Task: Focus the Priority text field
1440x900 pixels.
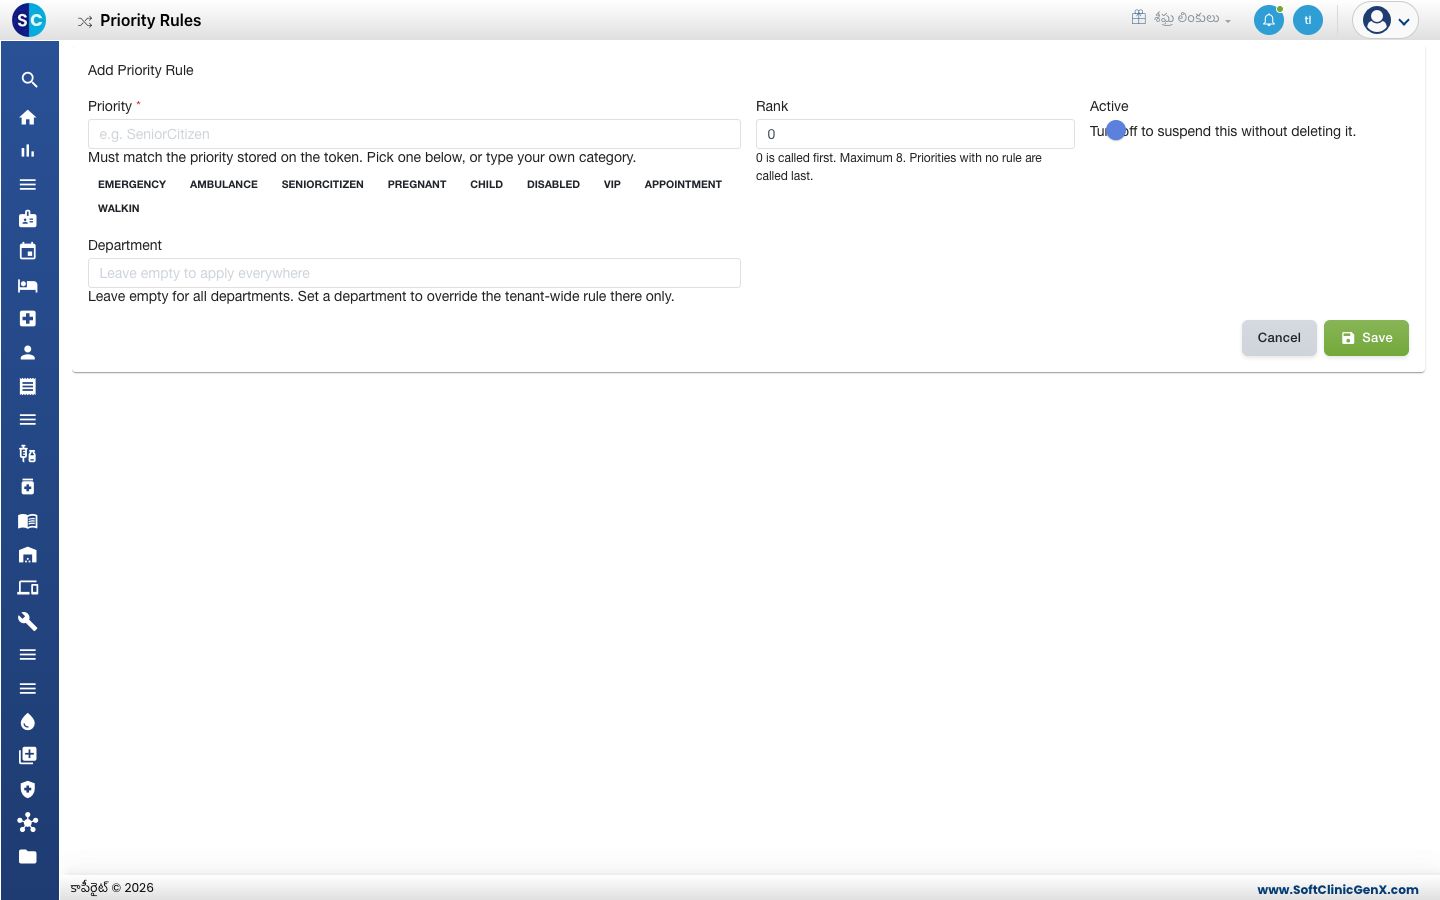Action: click(414, 134)
